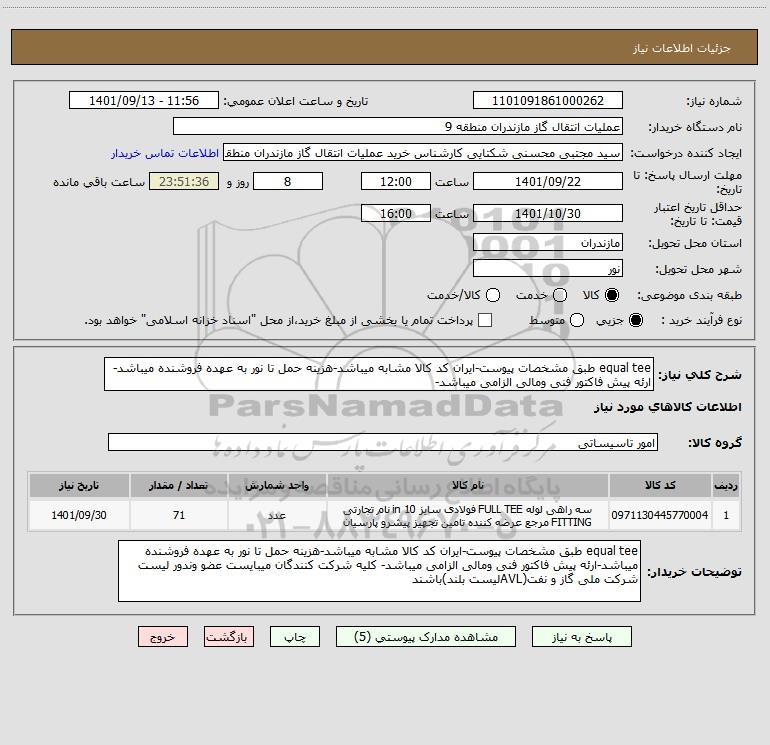Click buyer name field عملیات انتقال گاز مازندران
Screen dimensions: 770x745
click(398, 126)
